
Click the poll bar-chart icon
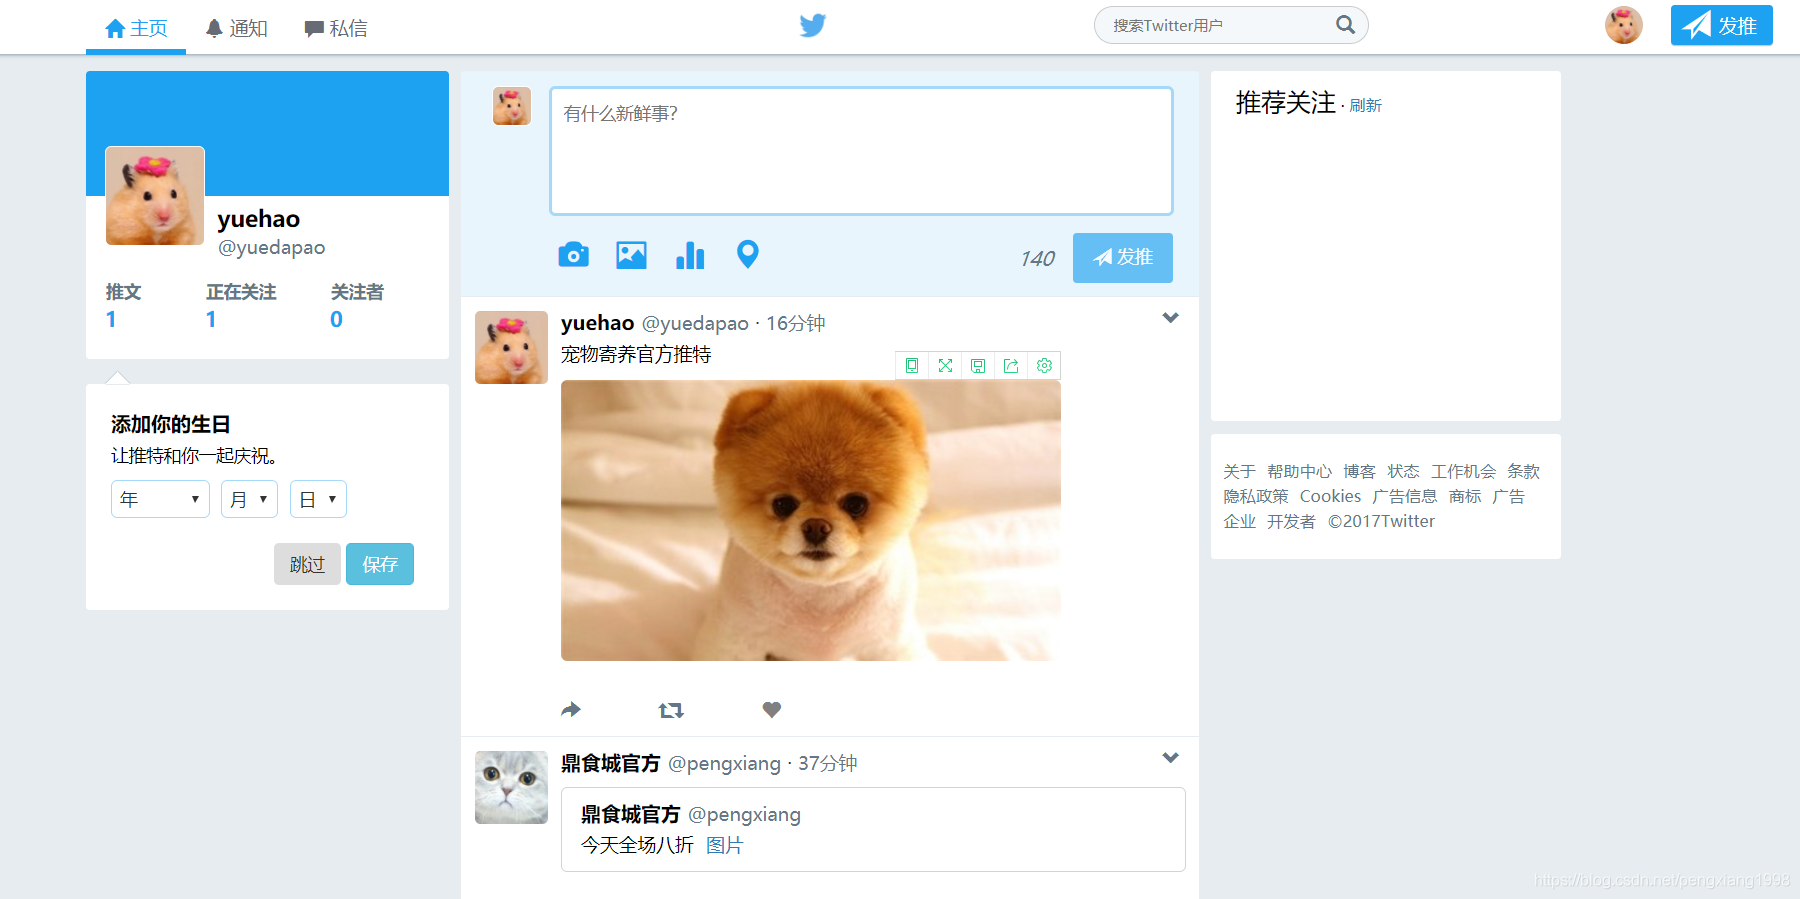tap(690, 255)
